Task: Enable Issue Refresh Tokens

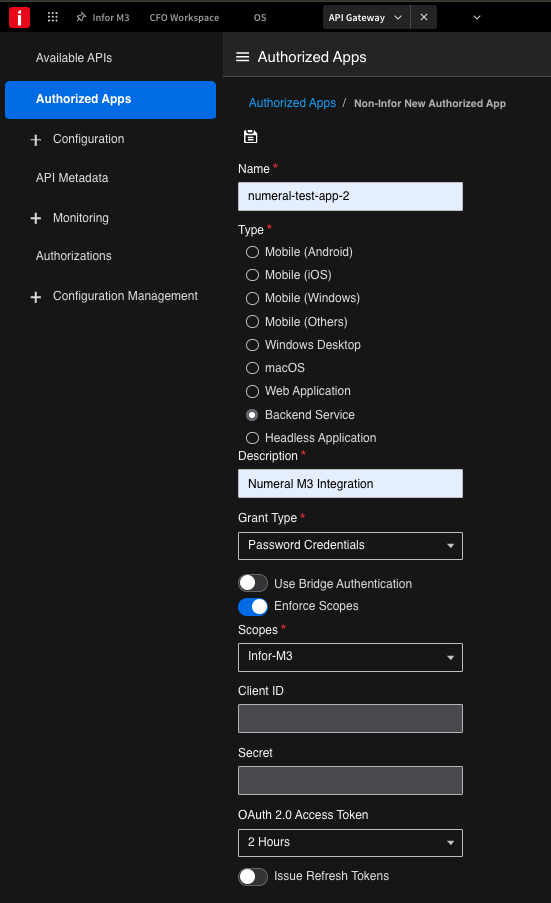Action: (x=253, y=877)
